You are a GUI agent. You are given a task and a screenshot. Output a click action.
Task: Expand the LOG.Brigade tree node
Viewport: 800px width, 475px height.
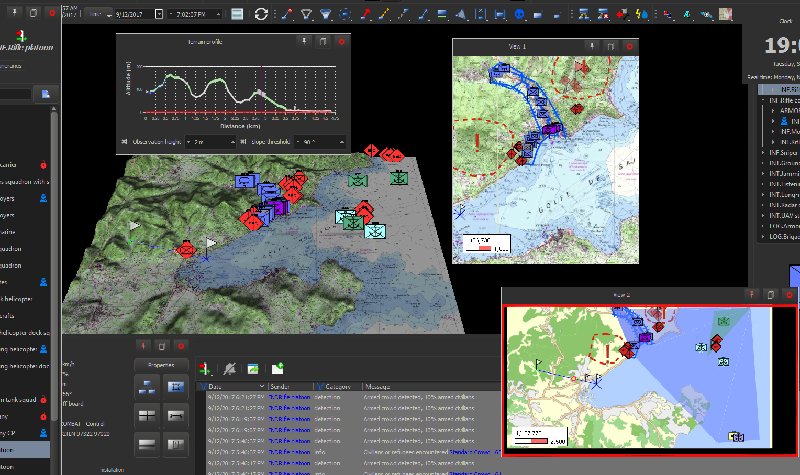pos(763,236)
